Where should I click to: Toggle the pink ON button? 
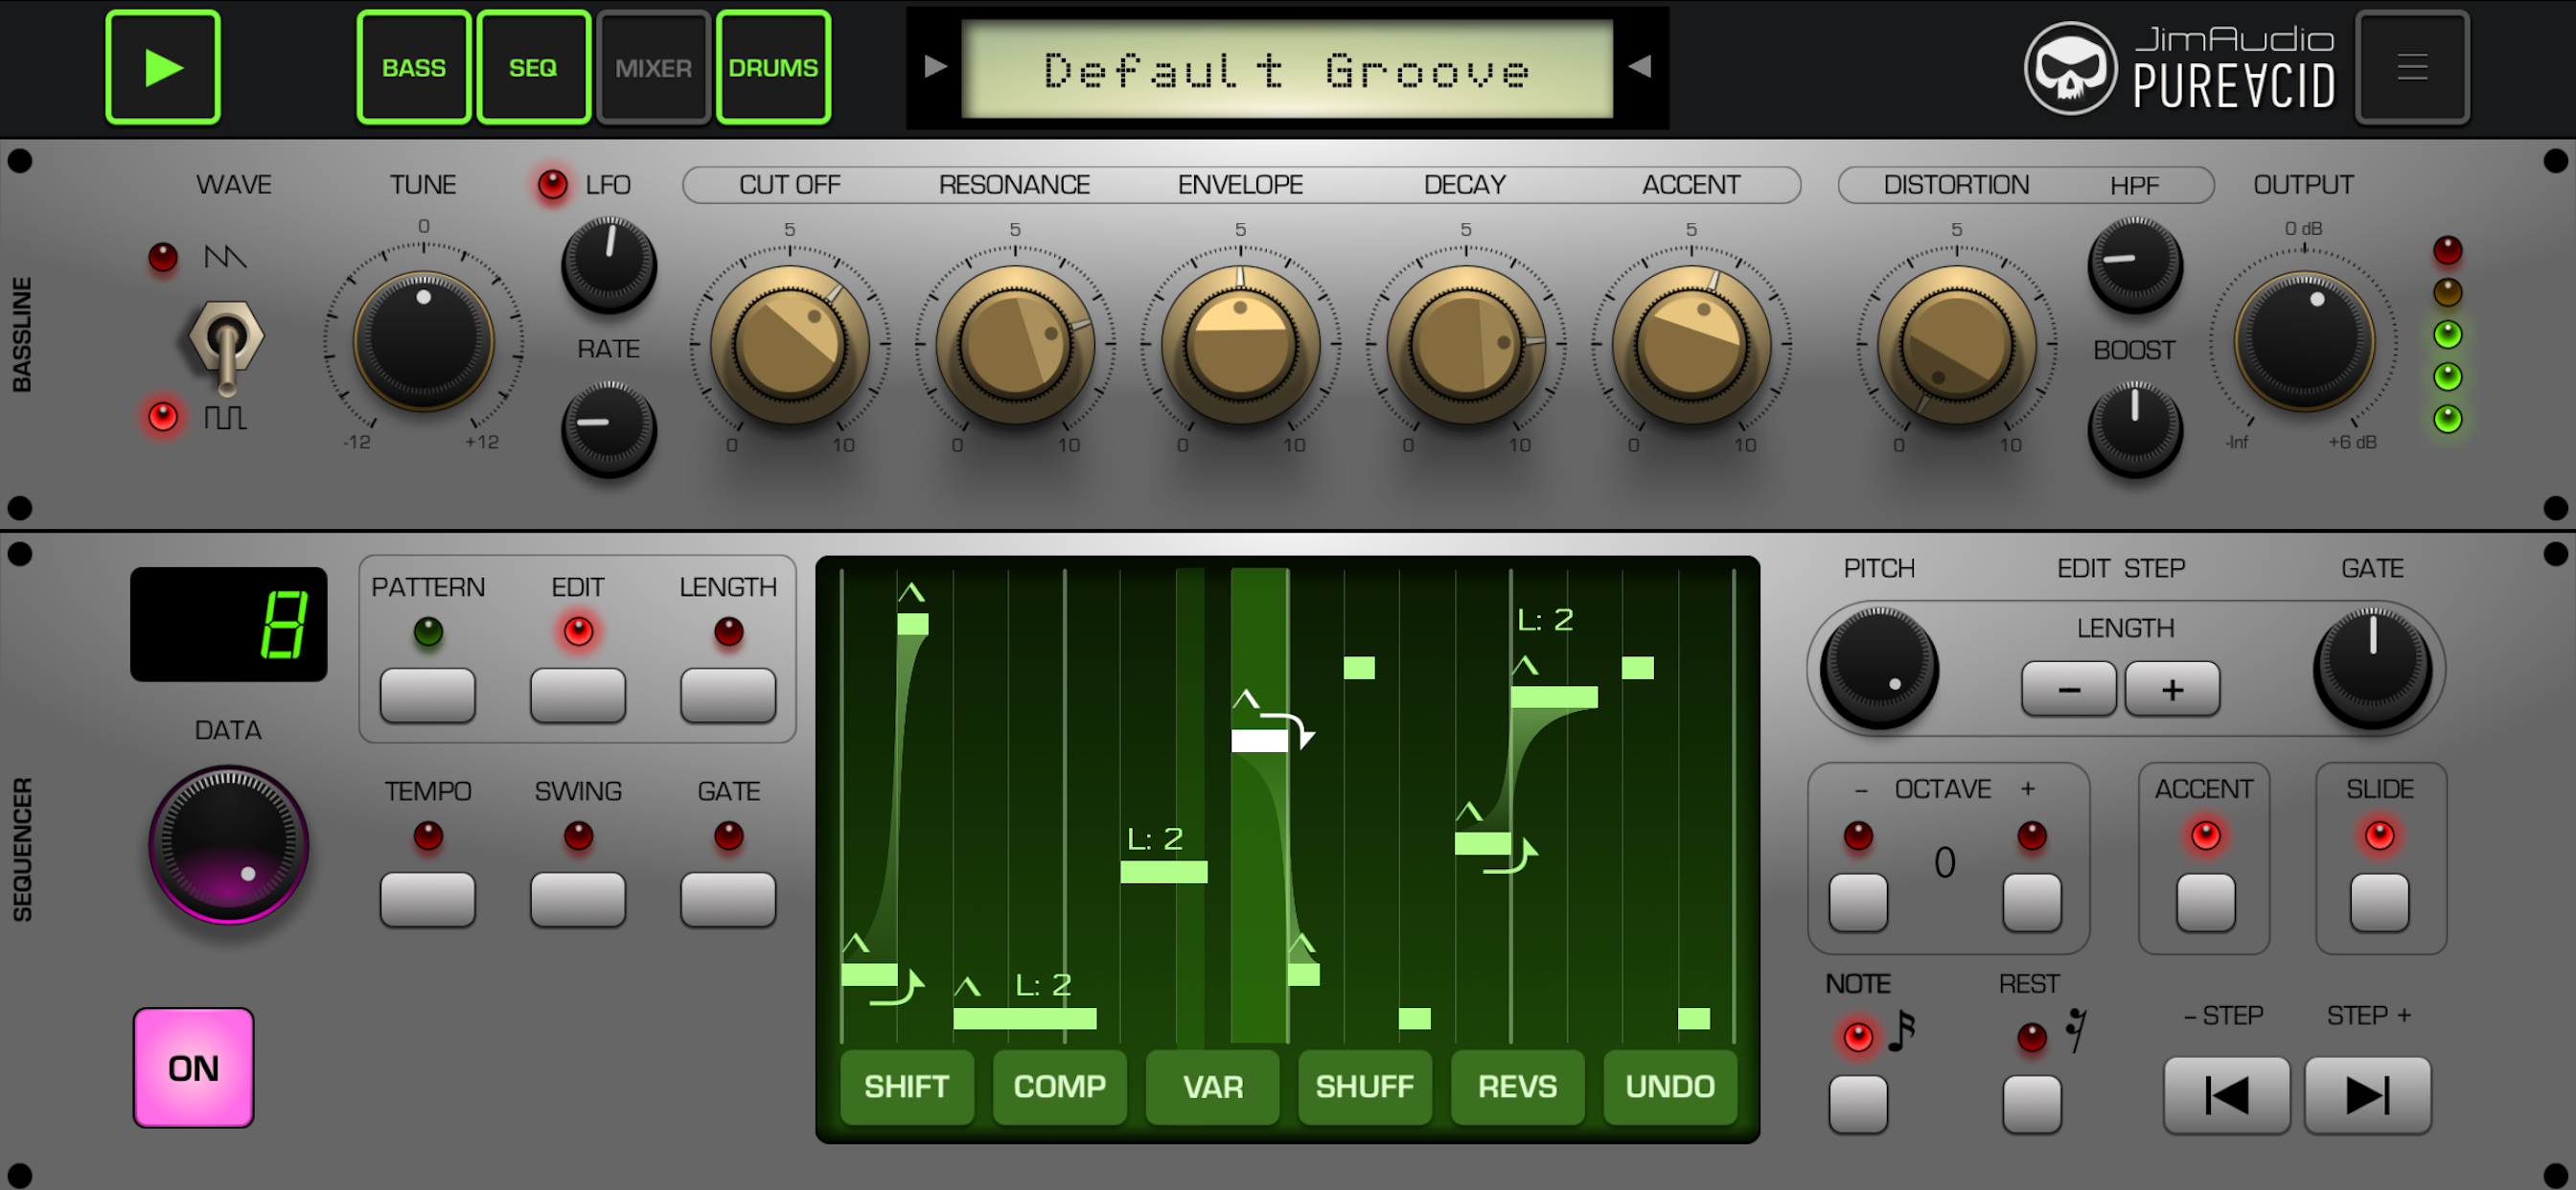[x=193, y=1067]
